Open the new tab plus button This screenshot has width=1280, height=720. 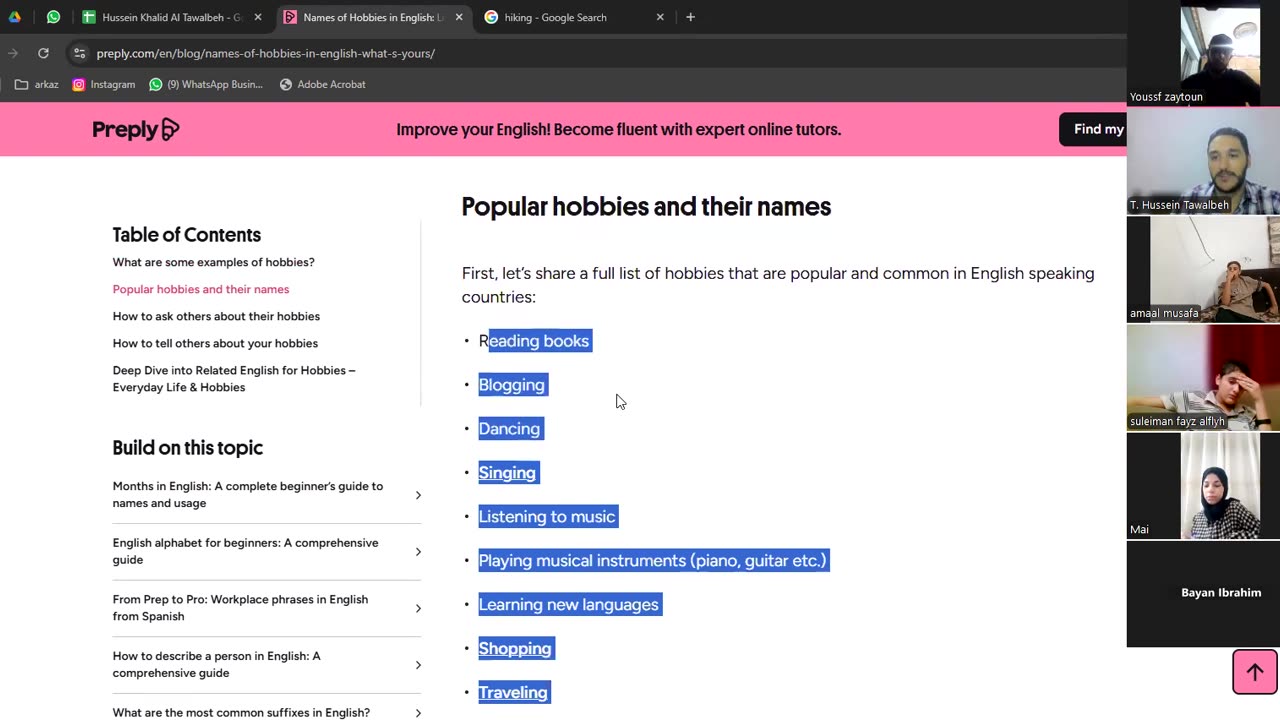tap(690, 17)
